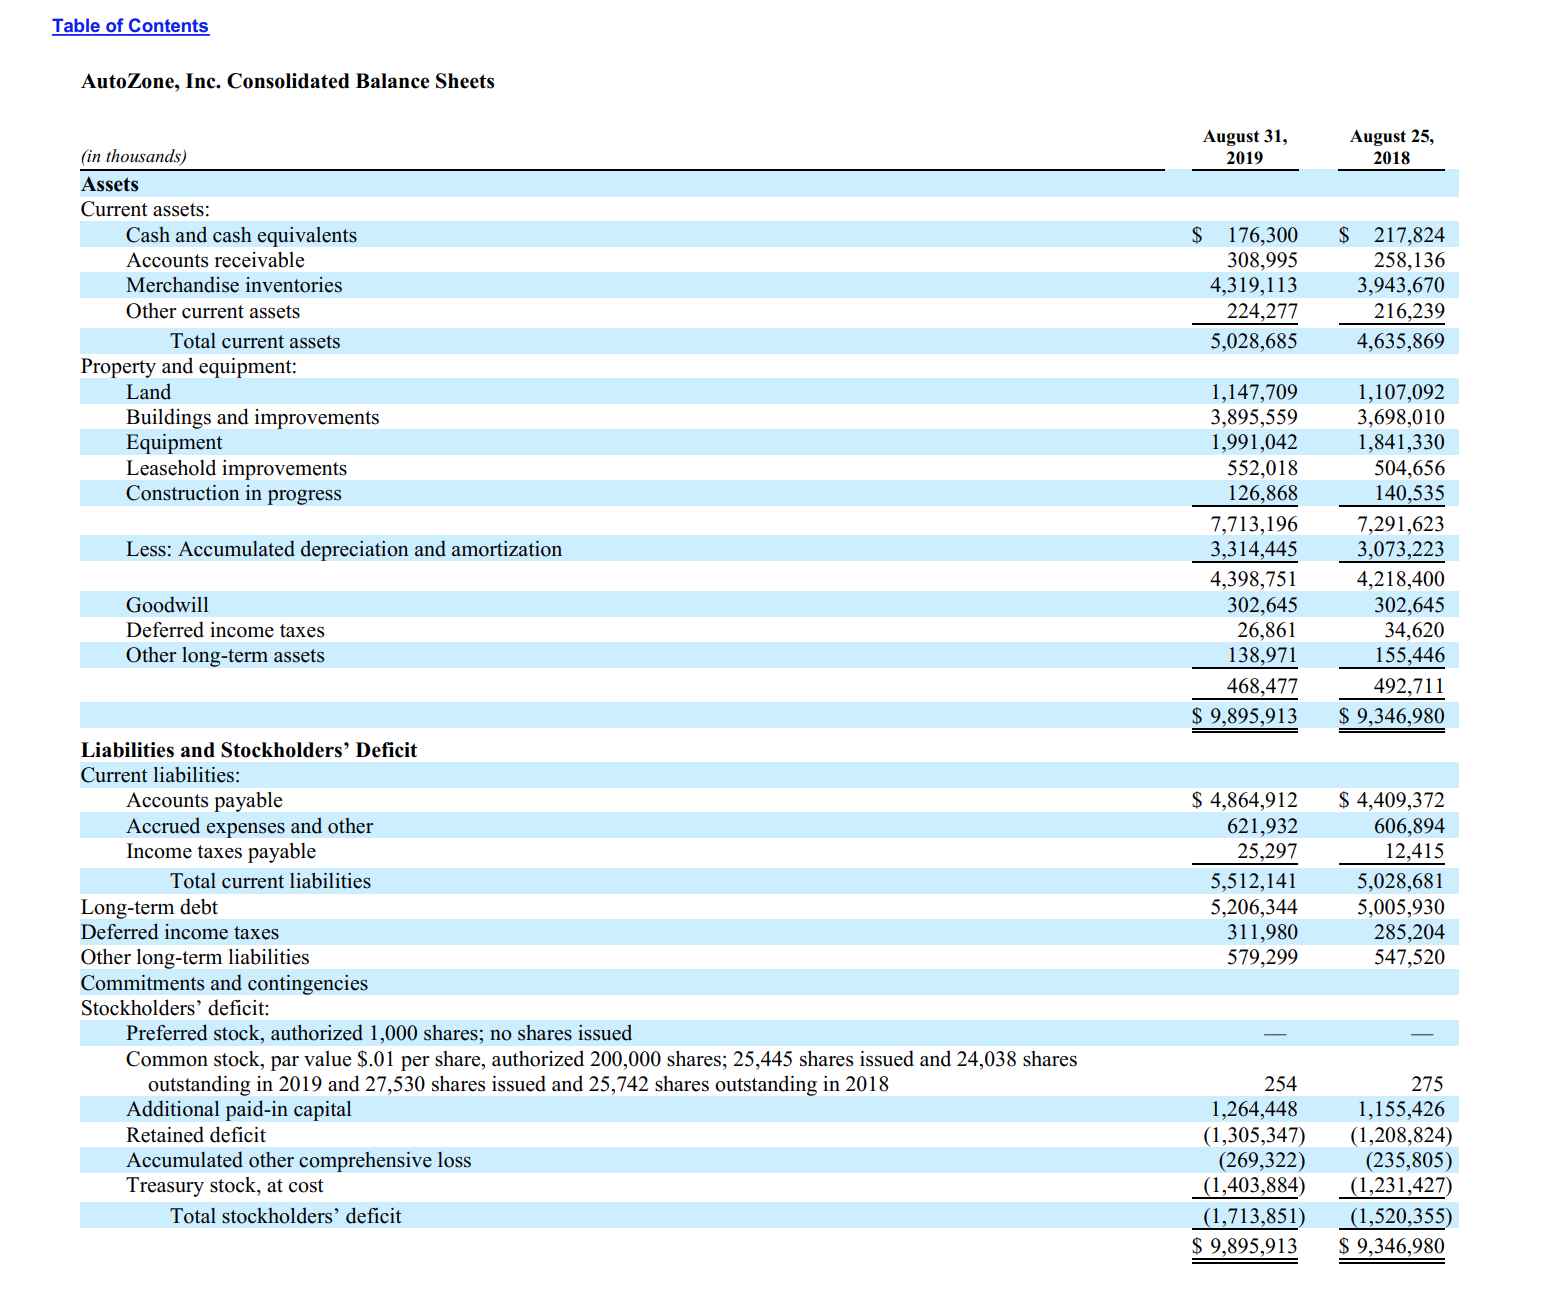Click 'Accumulated other comprehensive loss' label
This screenshot has width=1550, height=1292.
click(x=298, y=1160)
